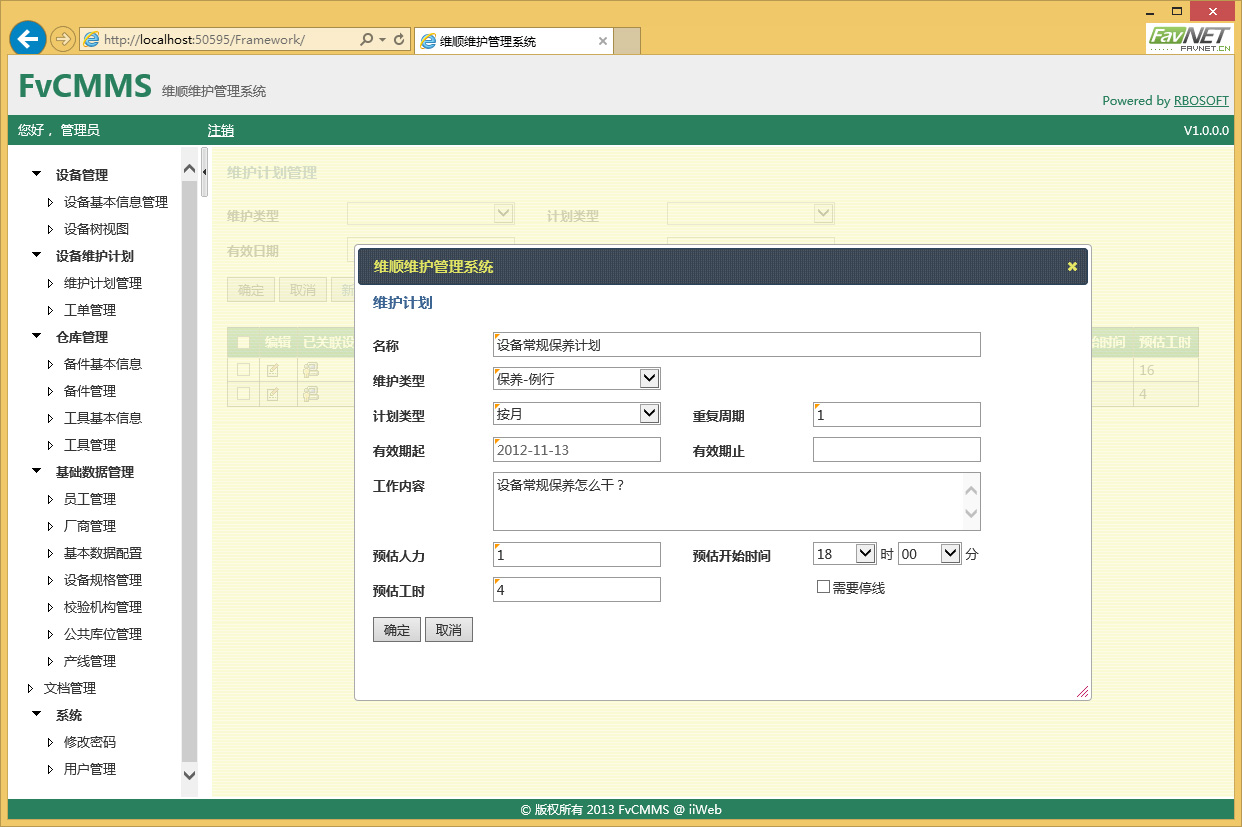Image resolution: width=1242 pixels, height=827 pixels.
Task: Click the 注销 logout link
Action: 221,130
